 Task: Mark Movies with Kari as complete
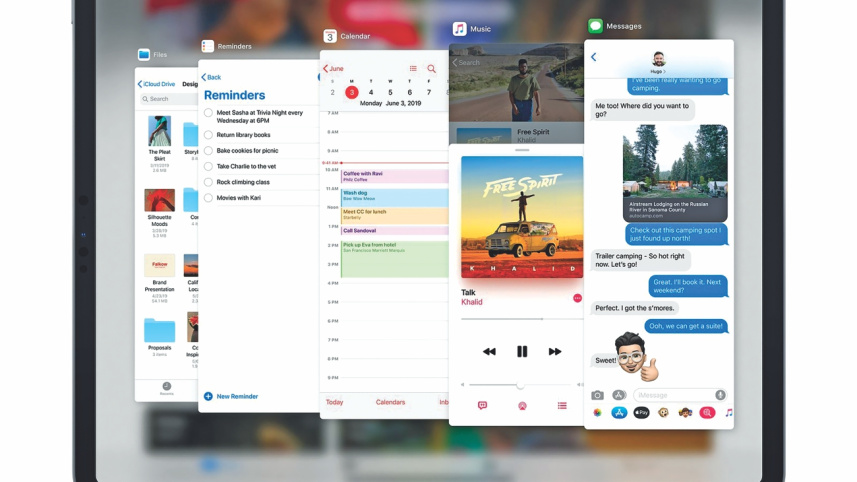208,198
